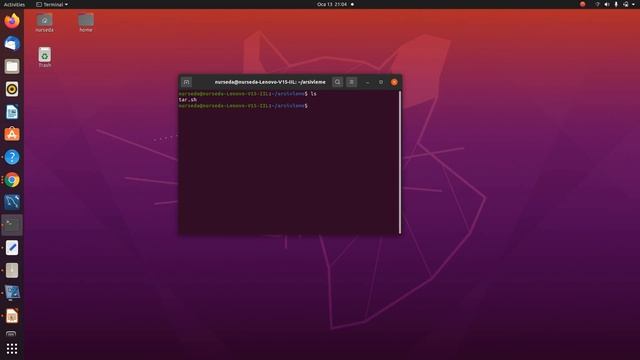Maximize the terminal window
The image size is (640, 360).
point(381,82)
